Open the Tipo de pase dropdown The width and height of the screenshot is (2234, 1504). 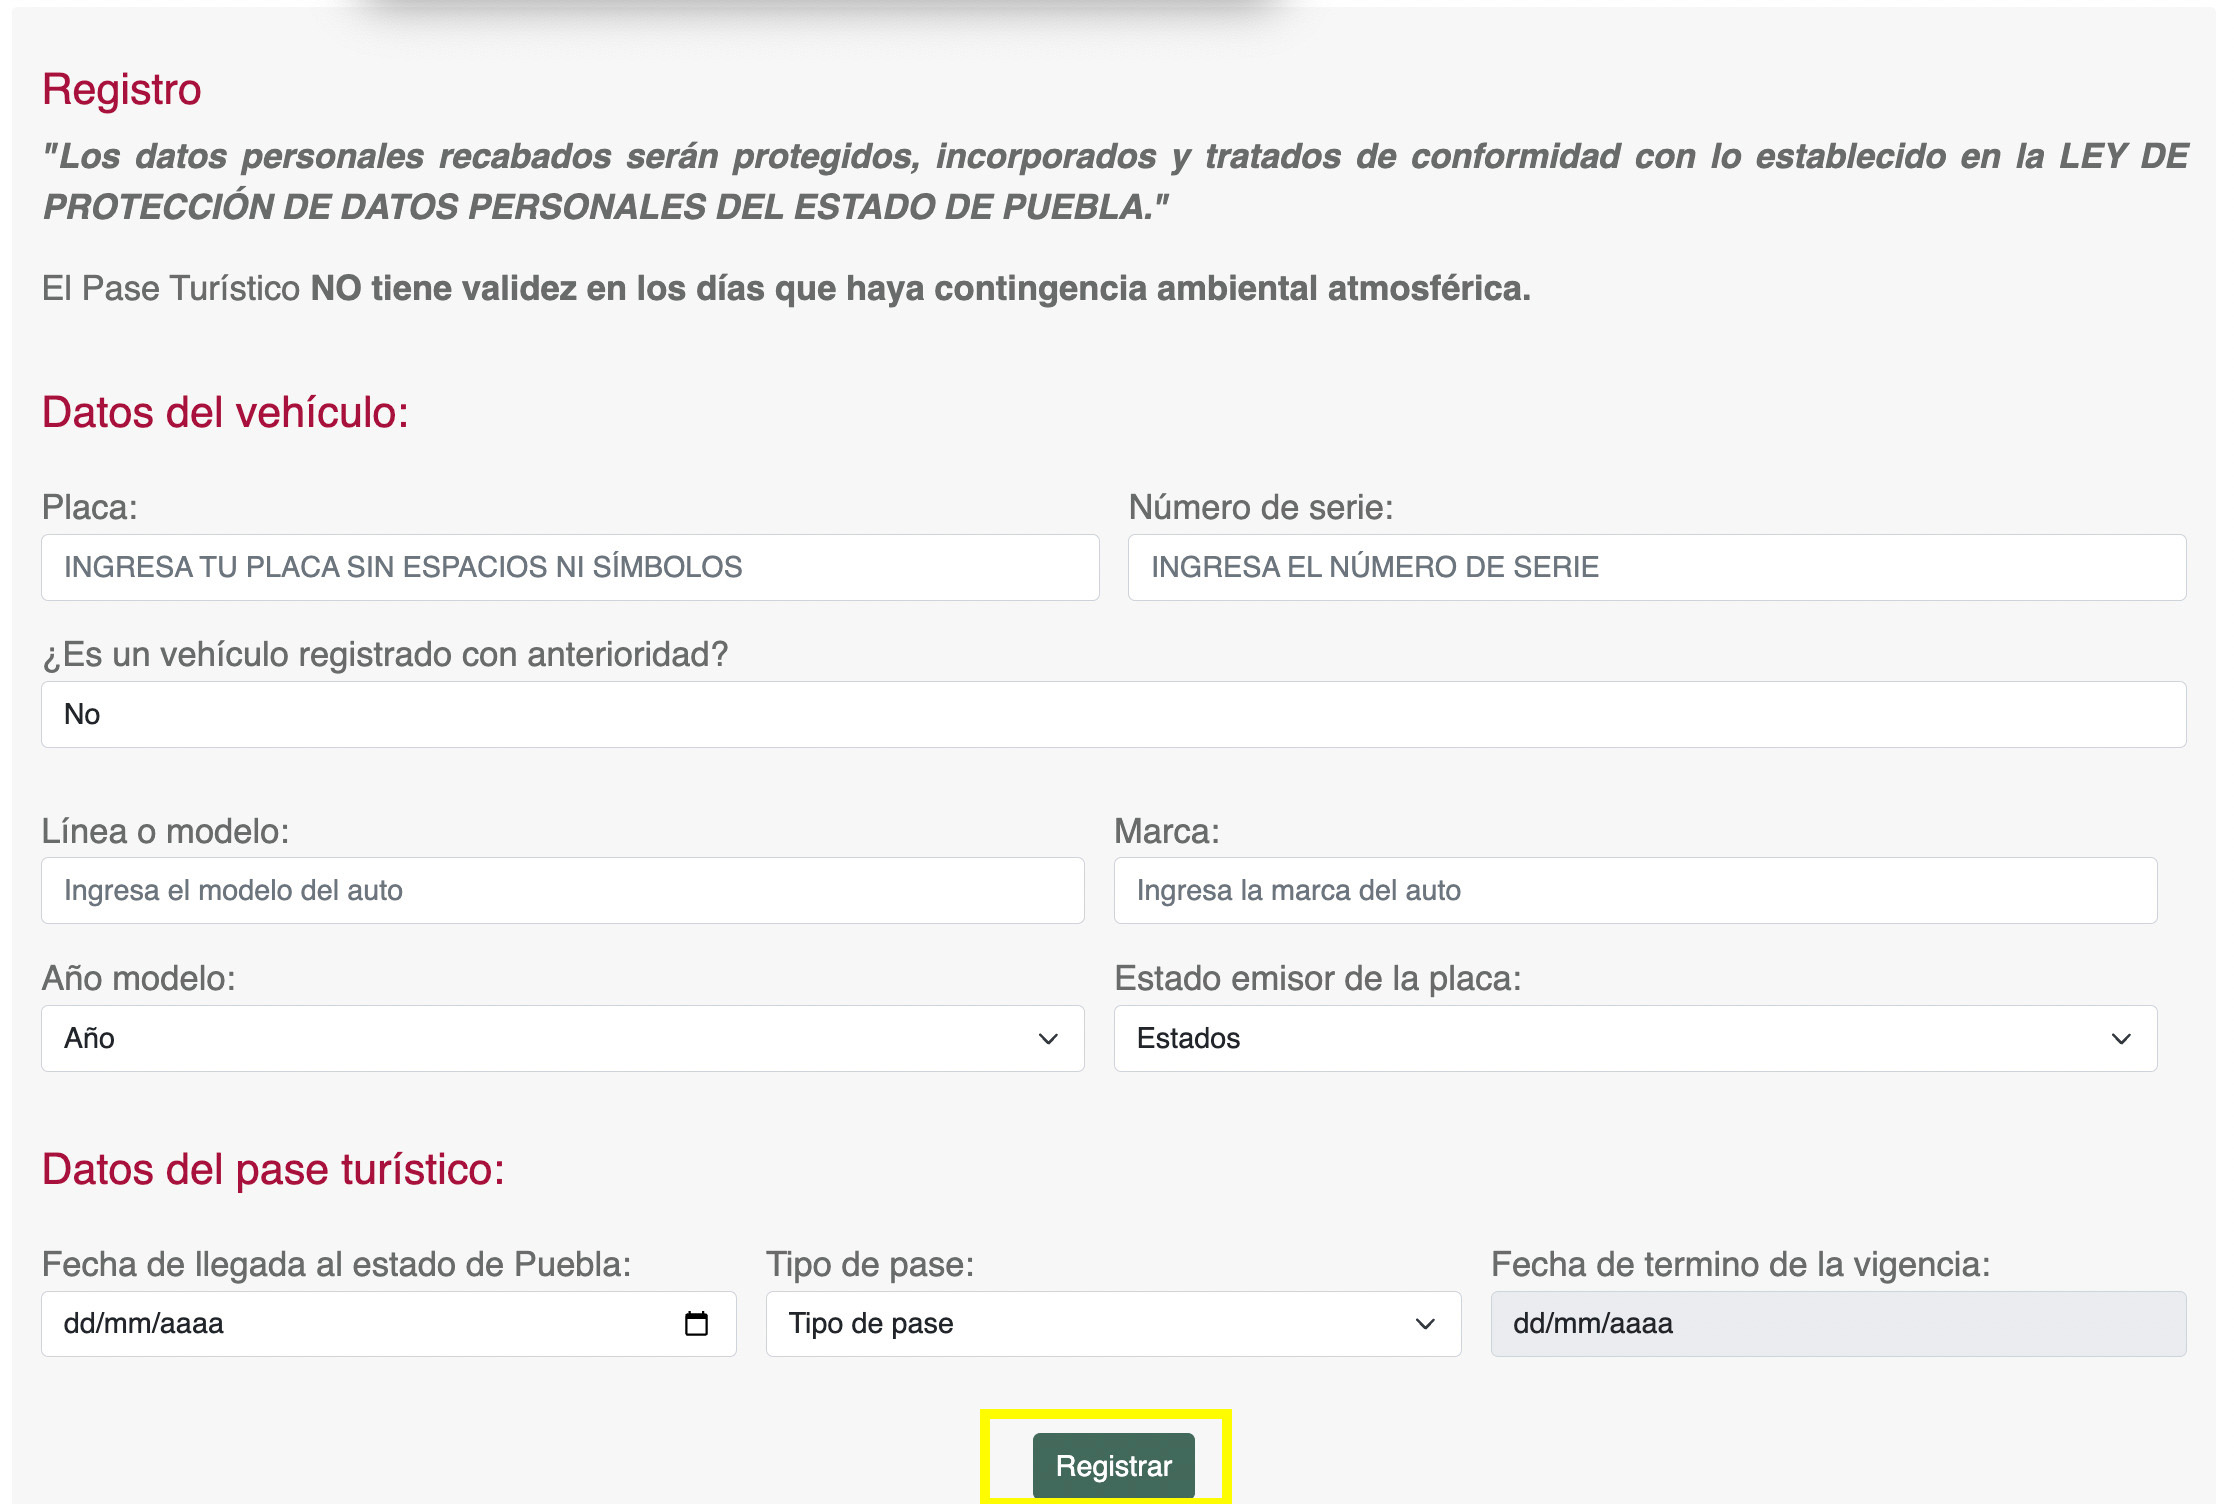tap(1112, 1323)
